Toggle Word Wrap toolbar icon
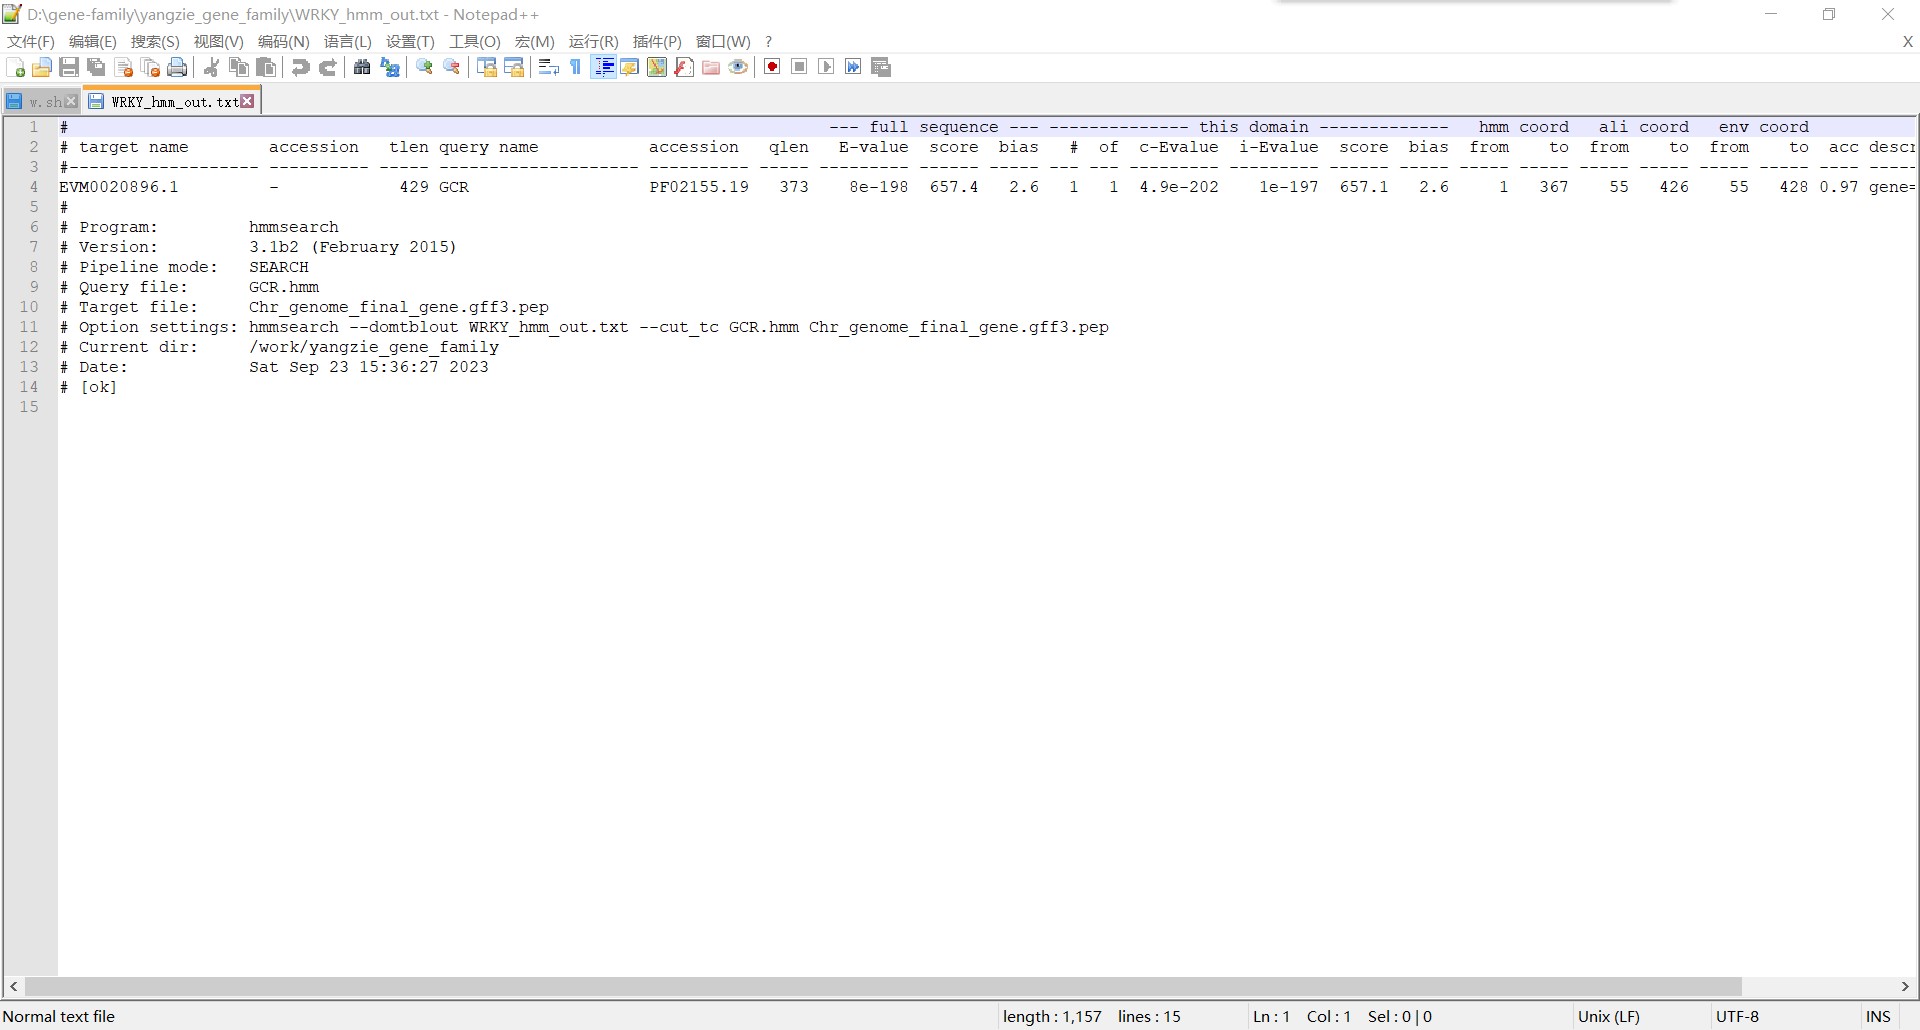The width and height of the screenshot is (1920, 1030). pos(548,67)
